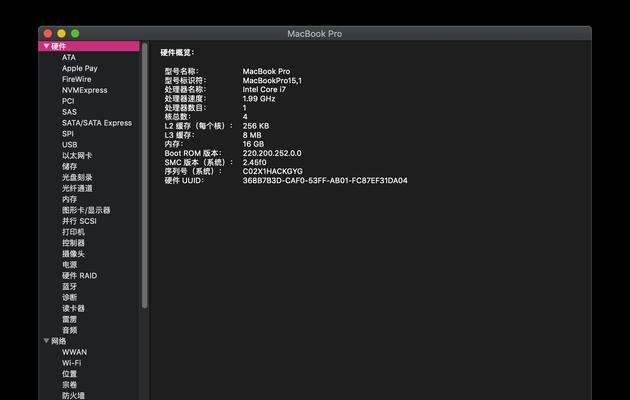Click the Boot ROM 版本 label
Screen dimensions: 630x400
click(x=193, y=153)
